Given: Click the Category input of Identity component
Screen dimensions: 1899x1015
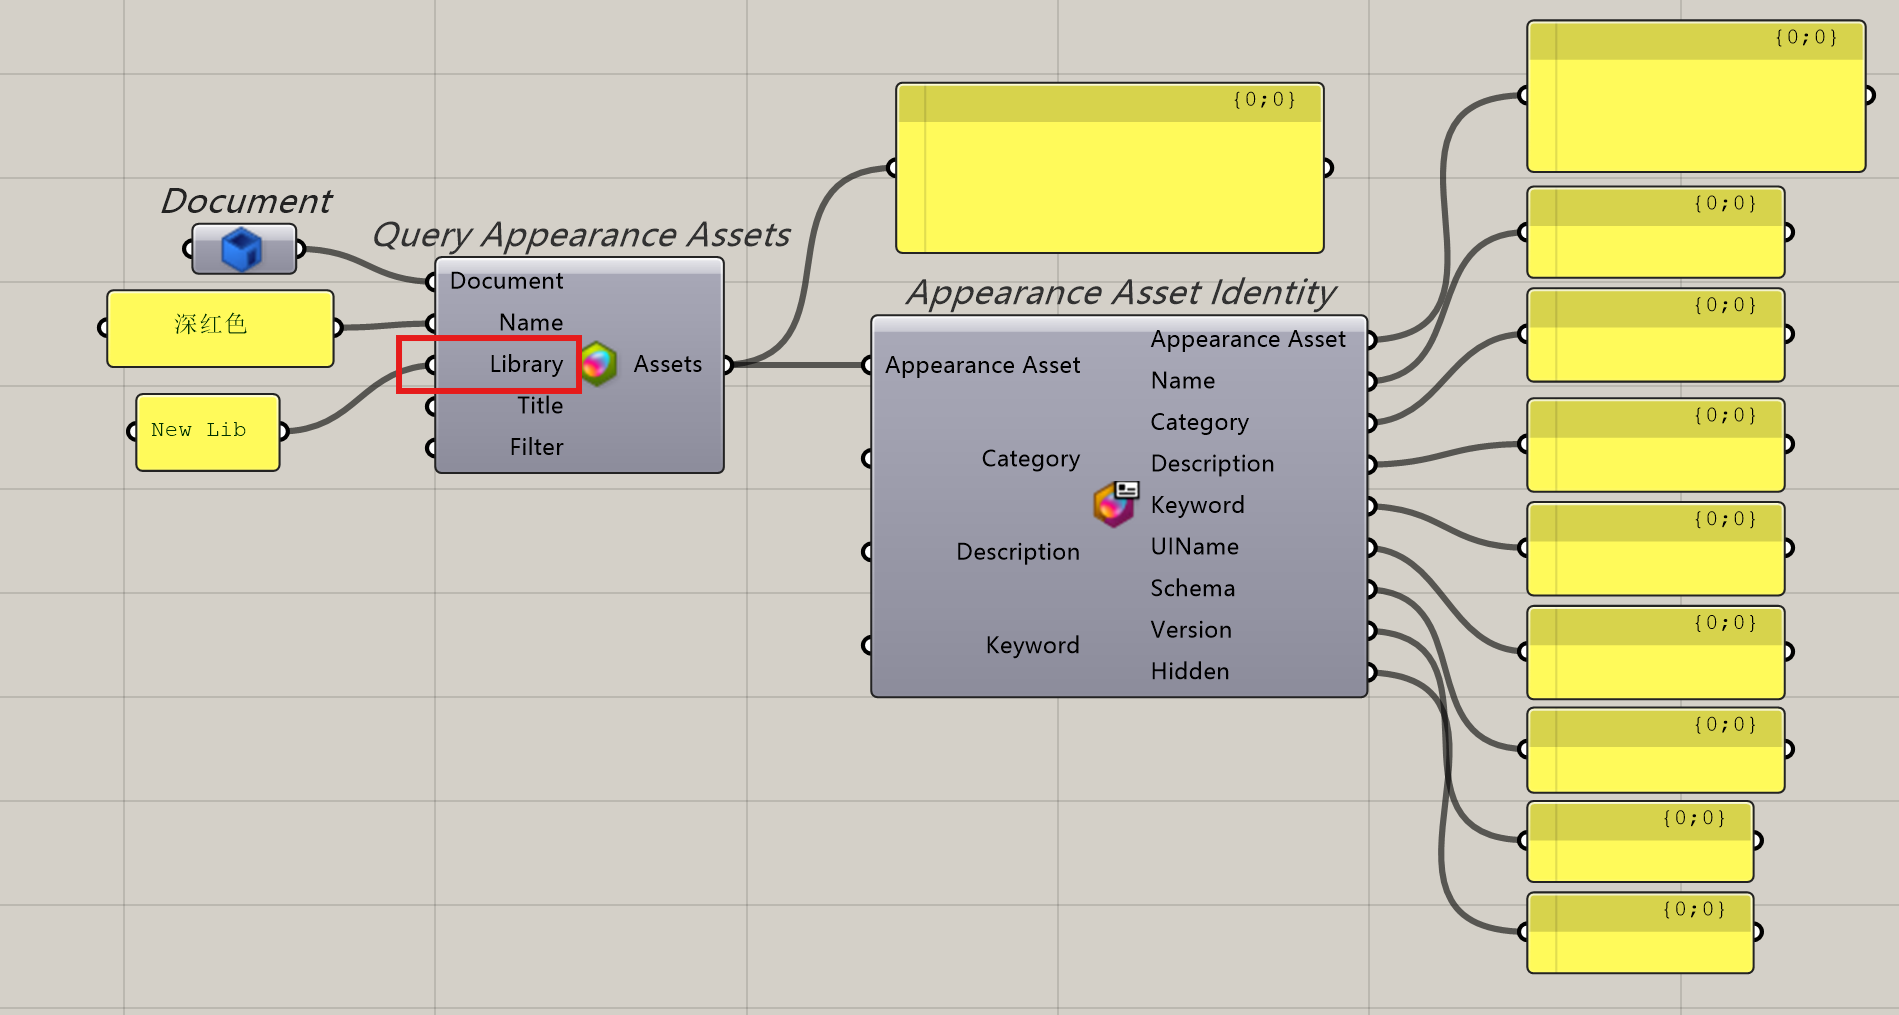Looking at the screenshot, I should (1030, 459).
